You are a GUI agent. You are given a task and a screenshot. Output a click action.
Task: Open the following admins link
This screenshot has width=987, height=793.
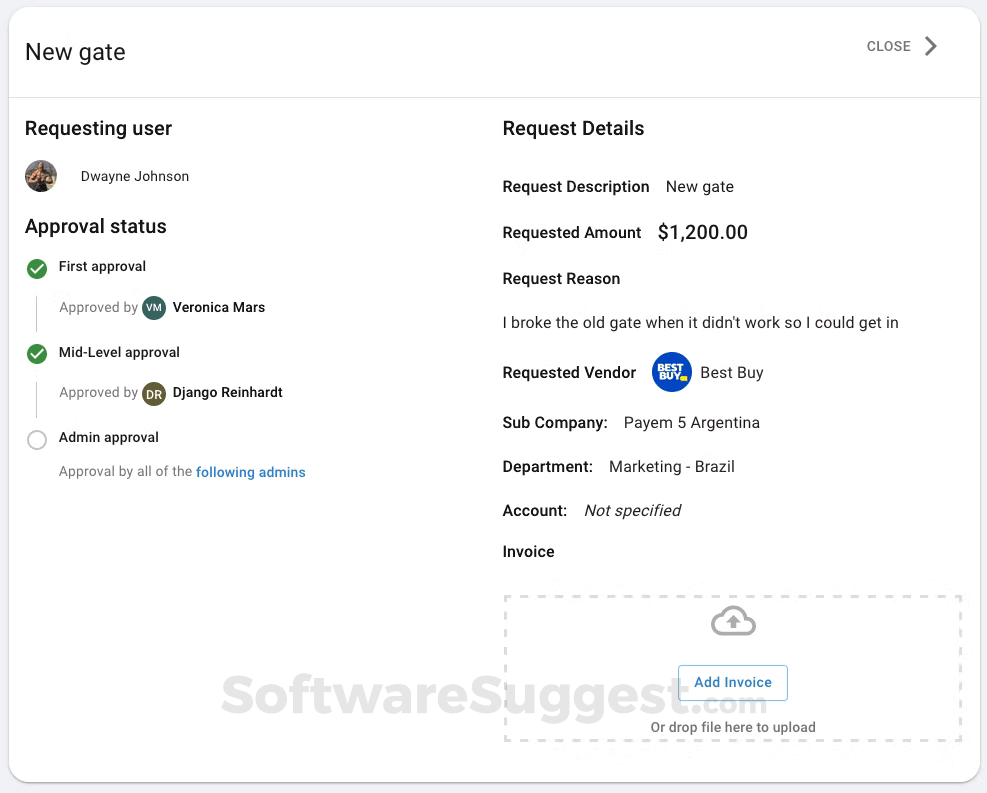point(250,471)
